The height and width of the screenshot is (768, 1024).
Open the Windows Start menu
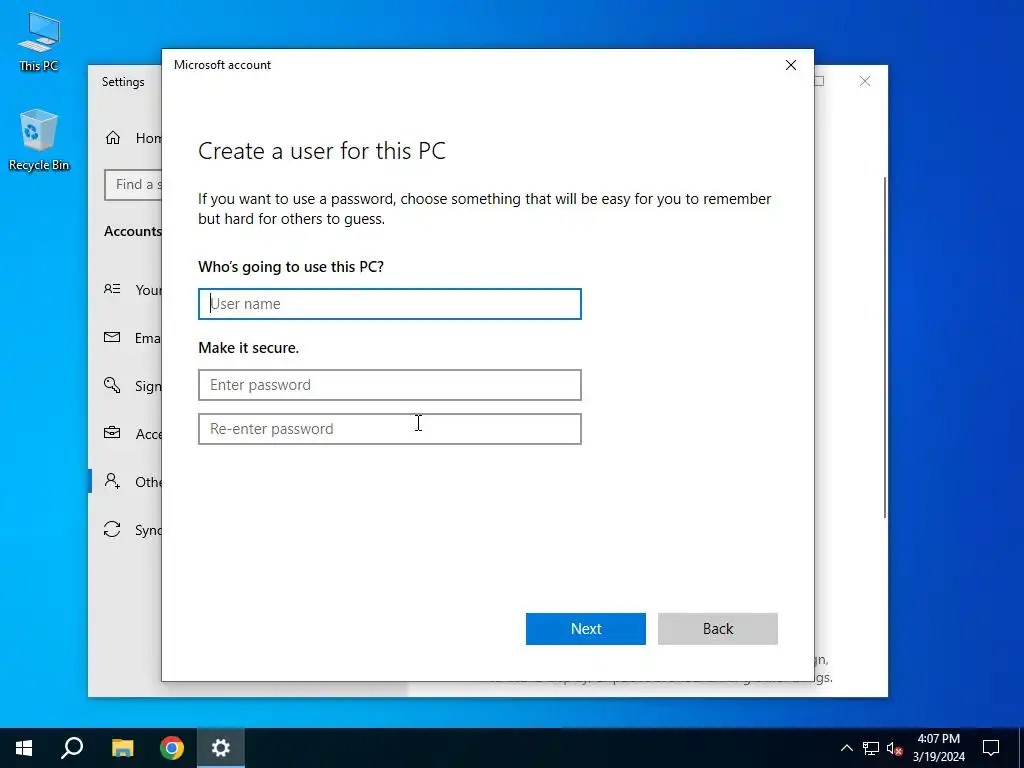24,748
